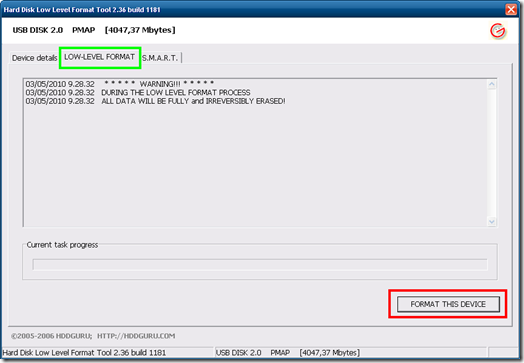
Task: Click the FORMAT THIS DEVICE button
Action: (x=448, y=304)
